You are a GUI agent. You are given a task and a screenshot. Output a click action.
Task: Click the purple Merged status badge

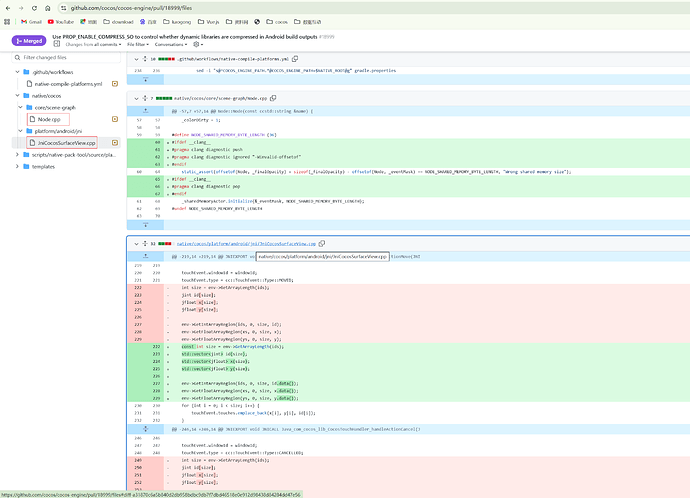(x=29, y=41)
